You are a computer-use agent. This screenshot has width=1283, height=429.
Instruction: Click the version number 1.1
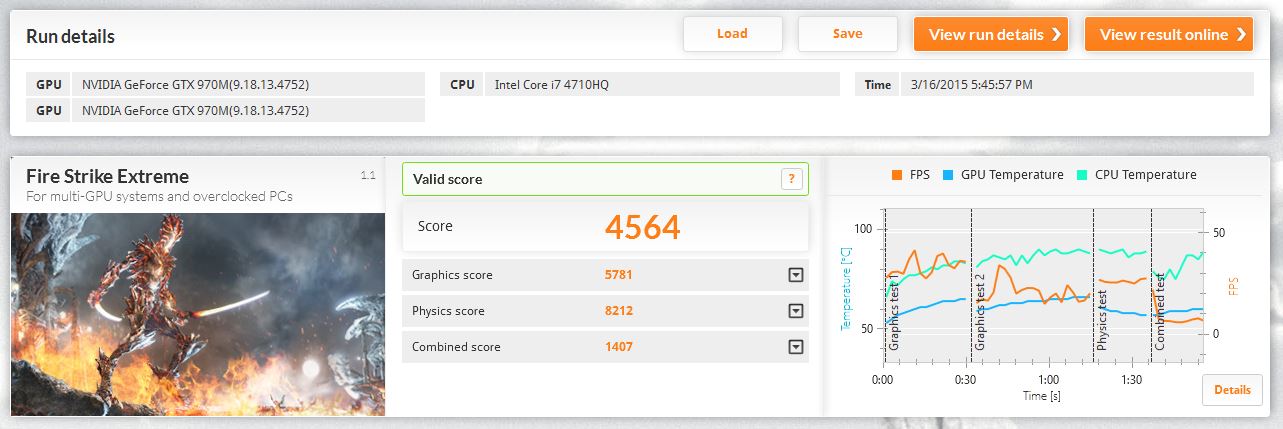click(367, 175)
